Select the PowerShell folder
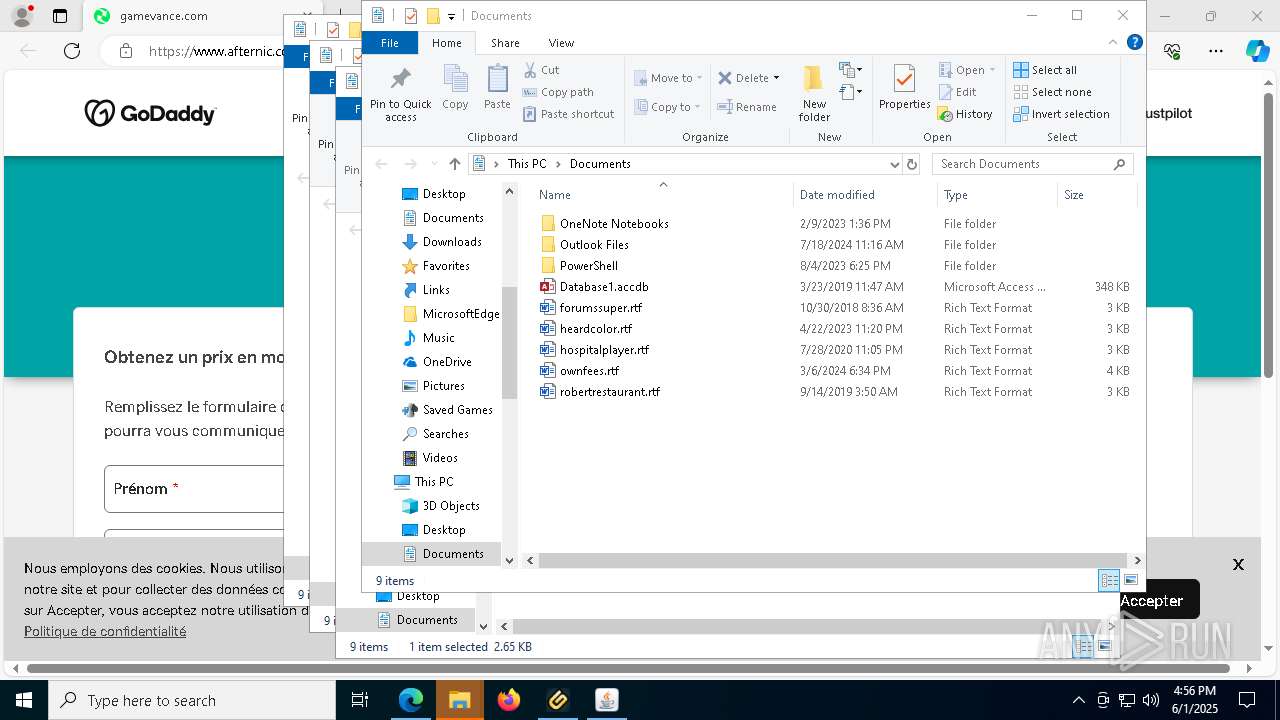The width and height of the screenshot is (1280, 720). pos(589,266)
